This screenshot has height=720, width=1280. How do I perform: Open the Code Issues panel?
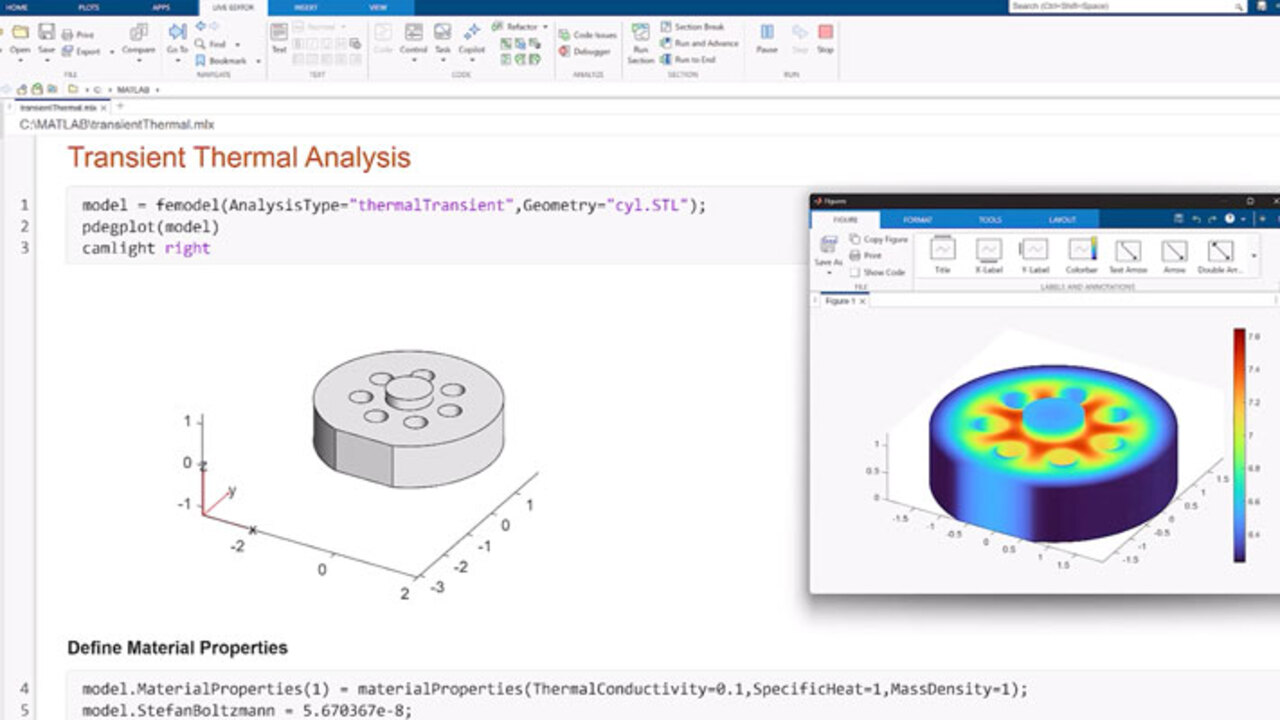588,35
